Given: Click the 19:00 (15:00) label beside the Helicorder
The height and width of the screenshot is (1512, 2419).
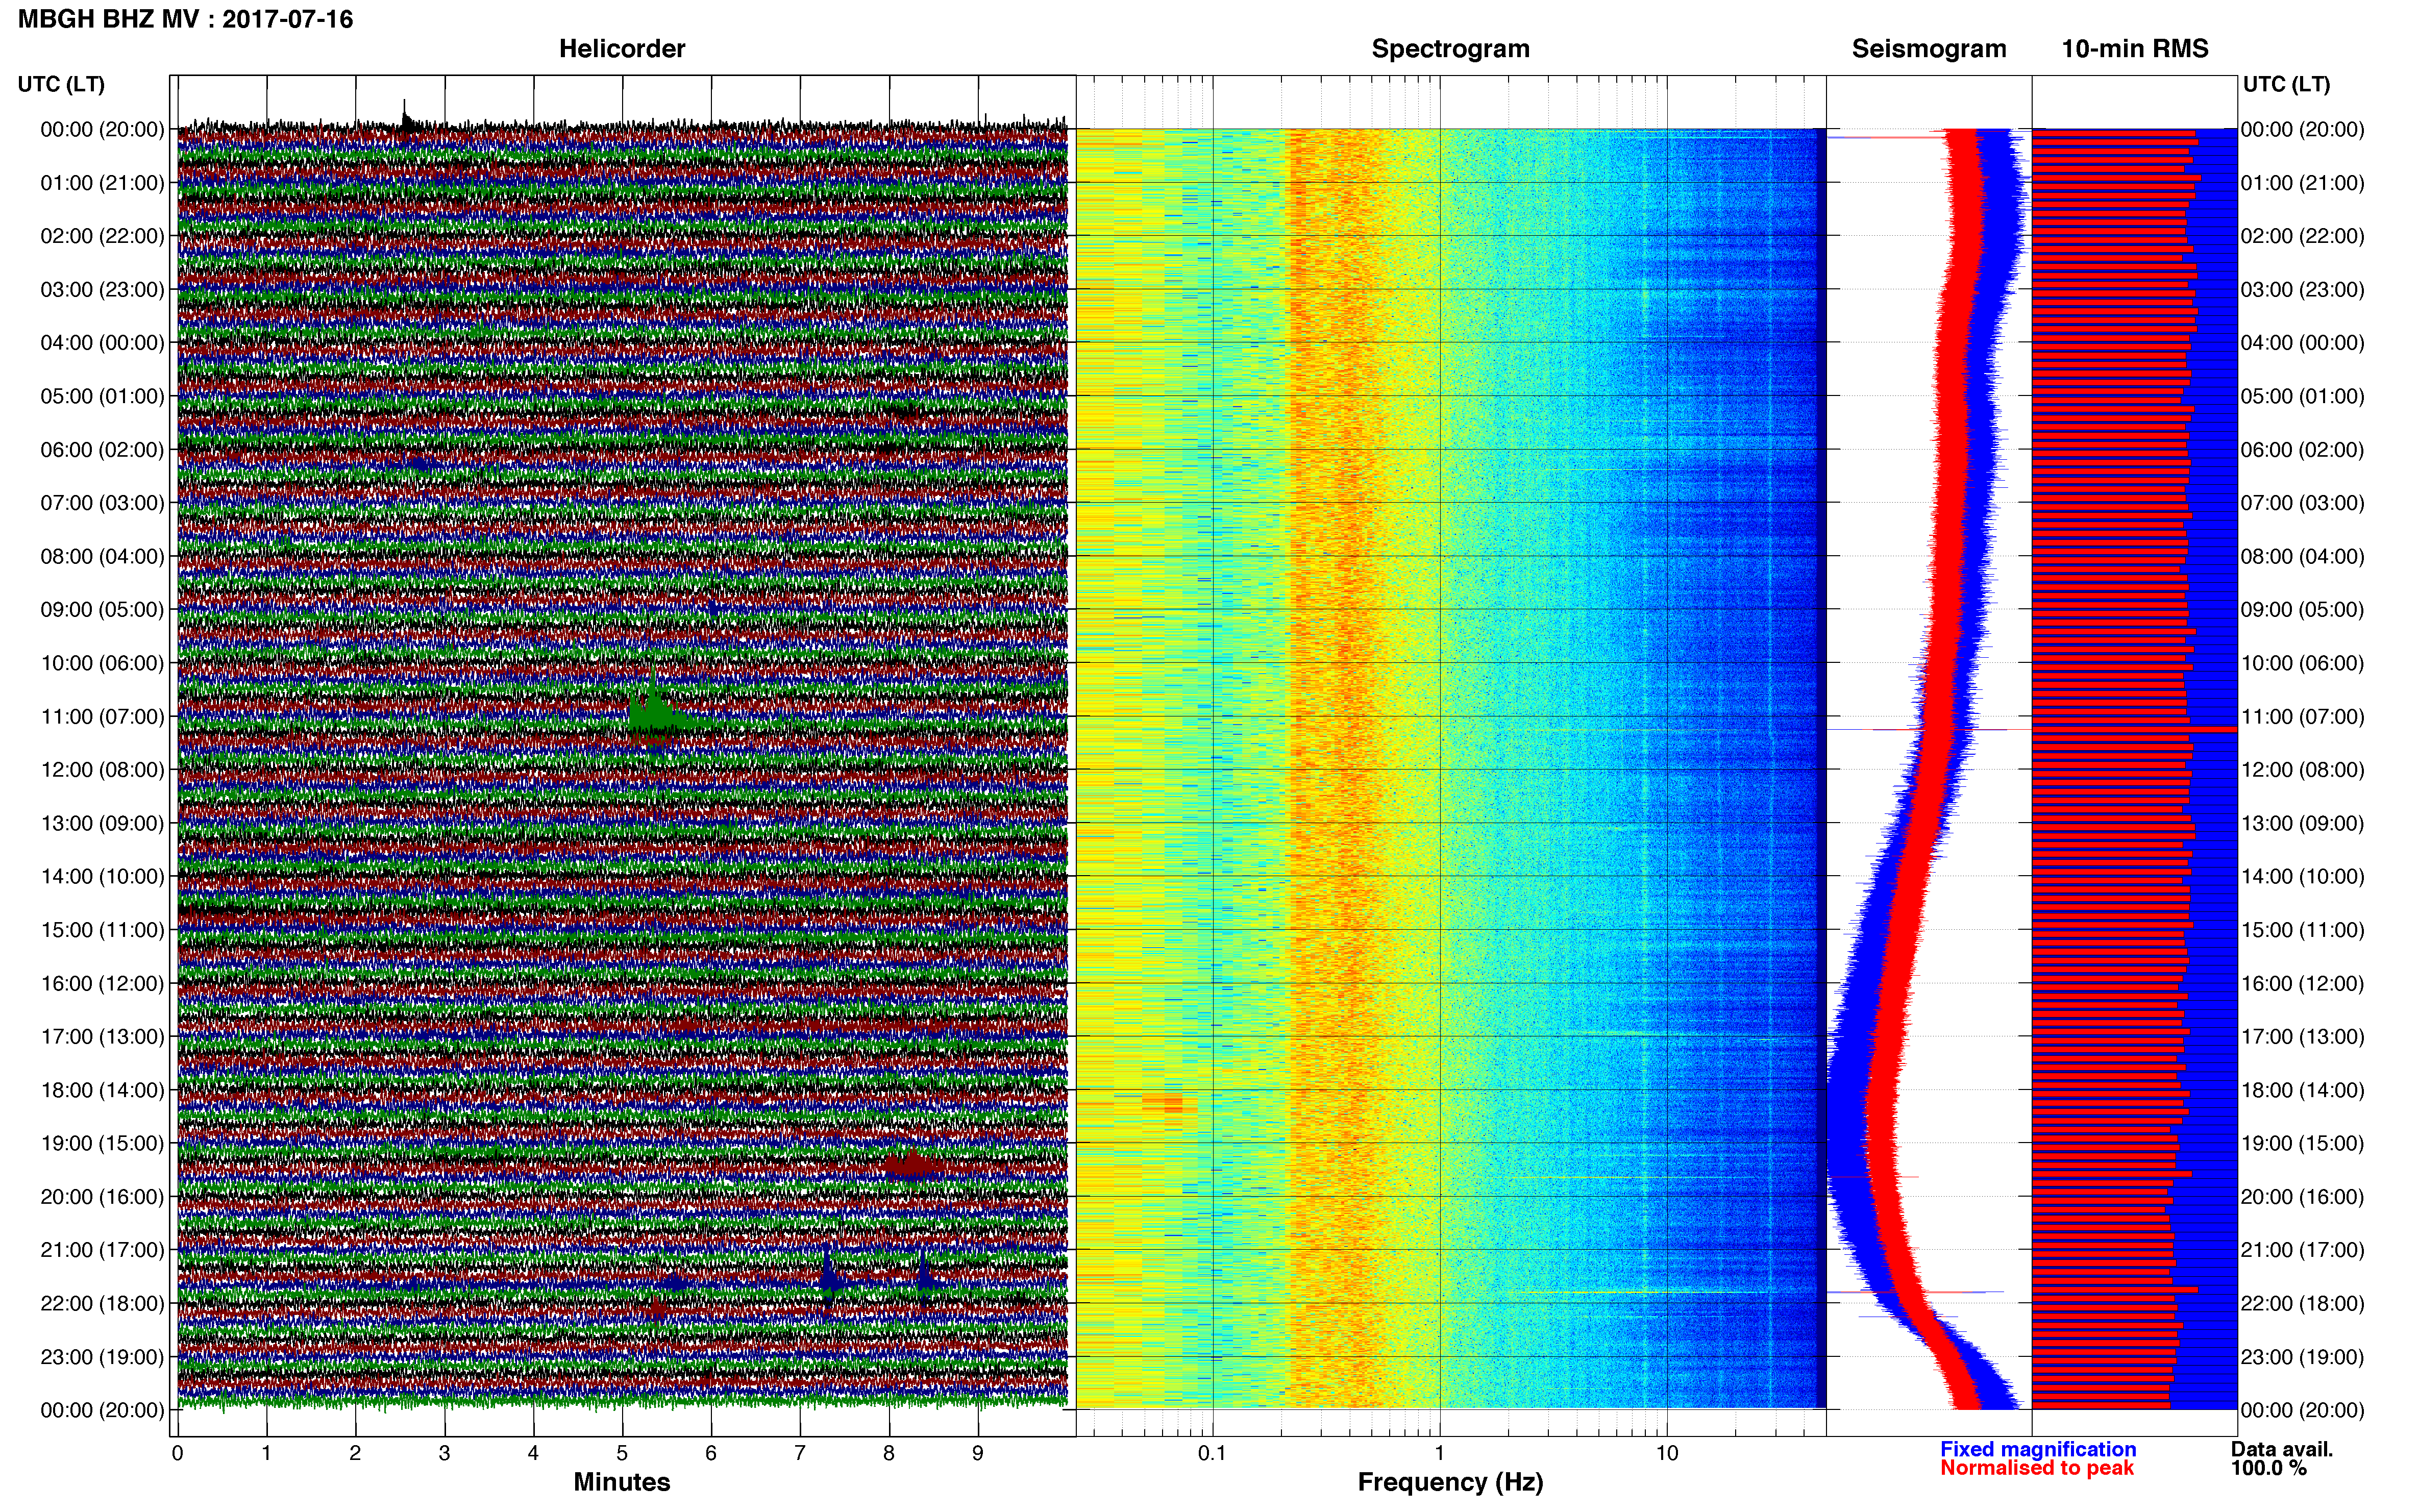Looking at the screenshot, I should tap(102, 1143).
